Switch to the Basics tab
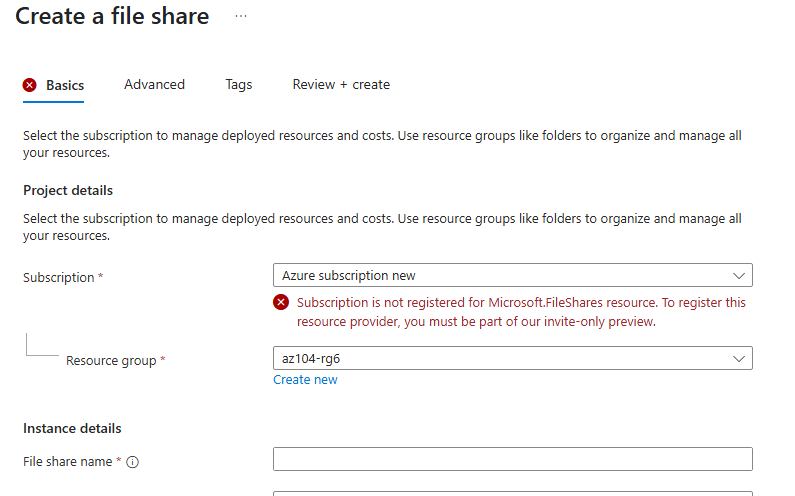 click(65, 85)
